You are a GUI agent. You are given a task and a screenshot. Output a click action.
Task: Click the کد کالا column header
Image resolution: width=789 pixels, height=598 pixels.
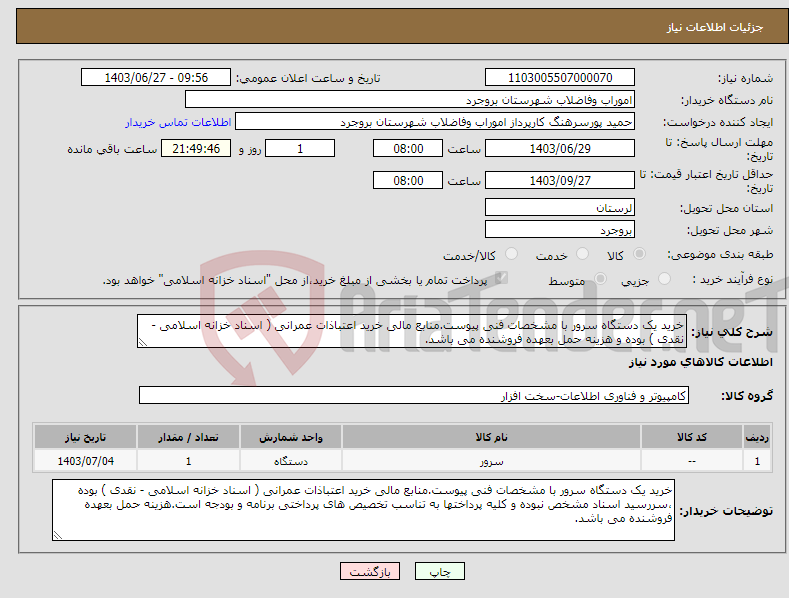(692, 437)
